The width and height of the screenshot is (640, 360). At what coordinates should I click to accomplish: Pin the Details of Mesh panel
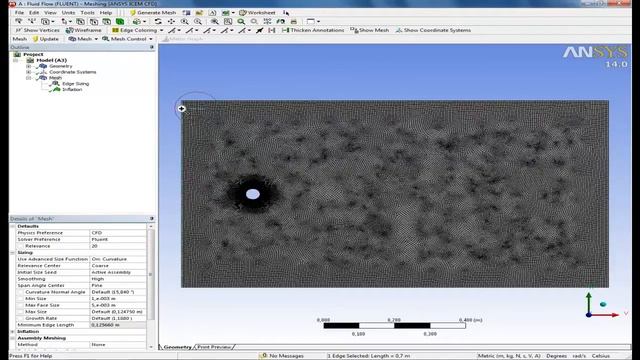tap(152, 219)
